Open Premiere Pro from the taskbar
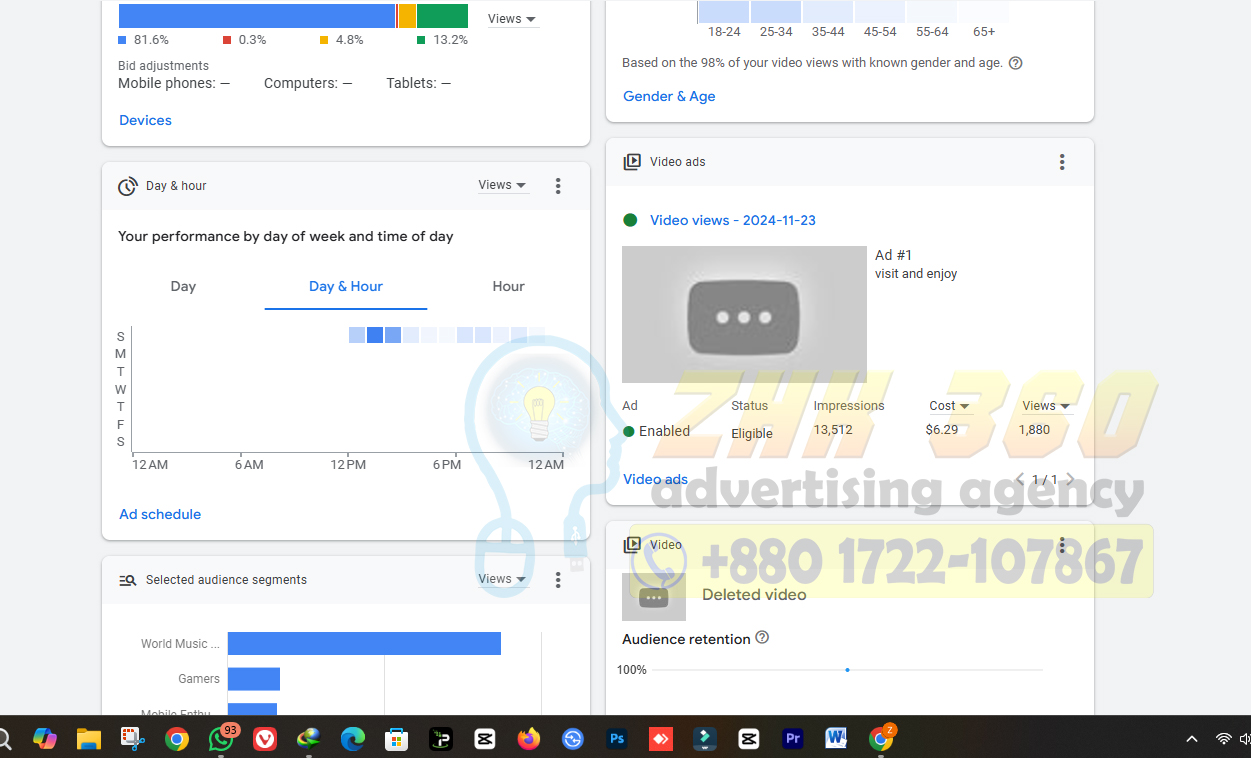Viewport: 1251px width, 758px height. pos(793,739)
